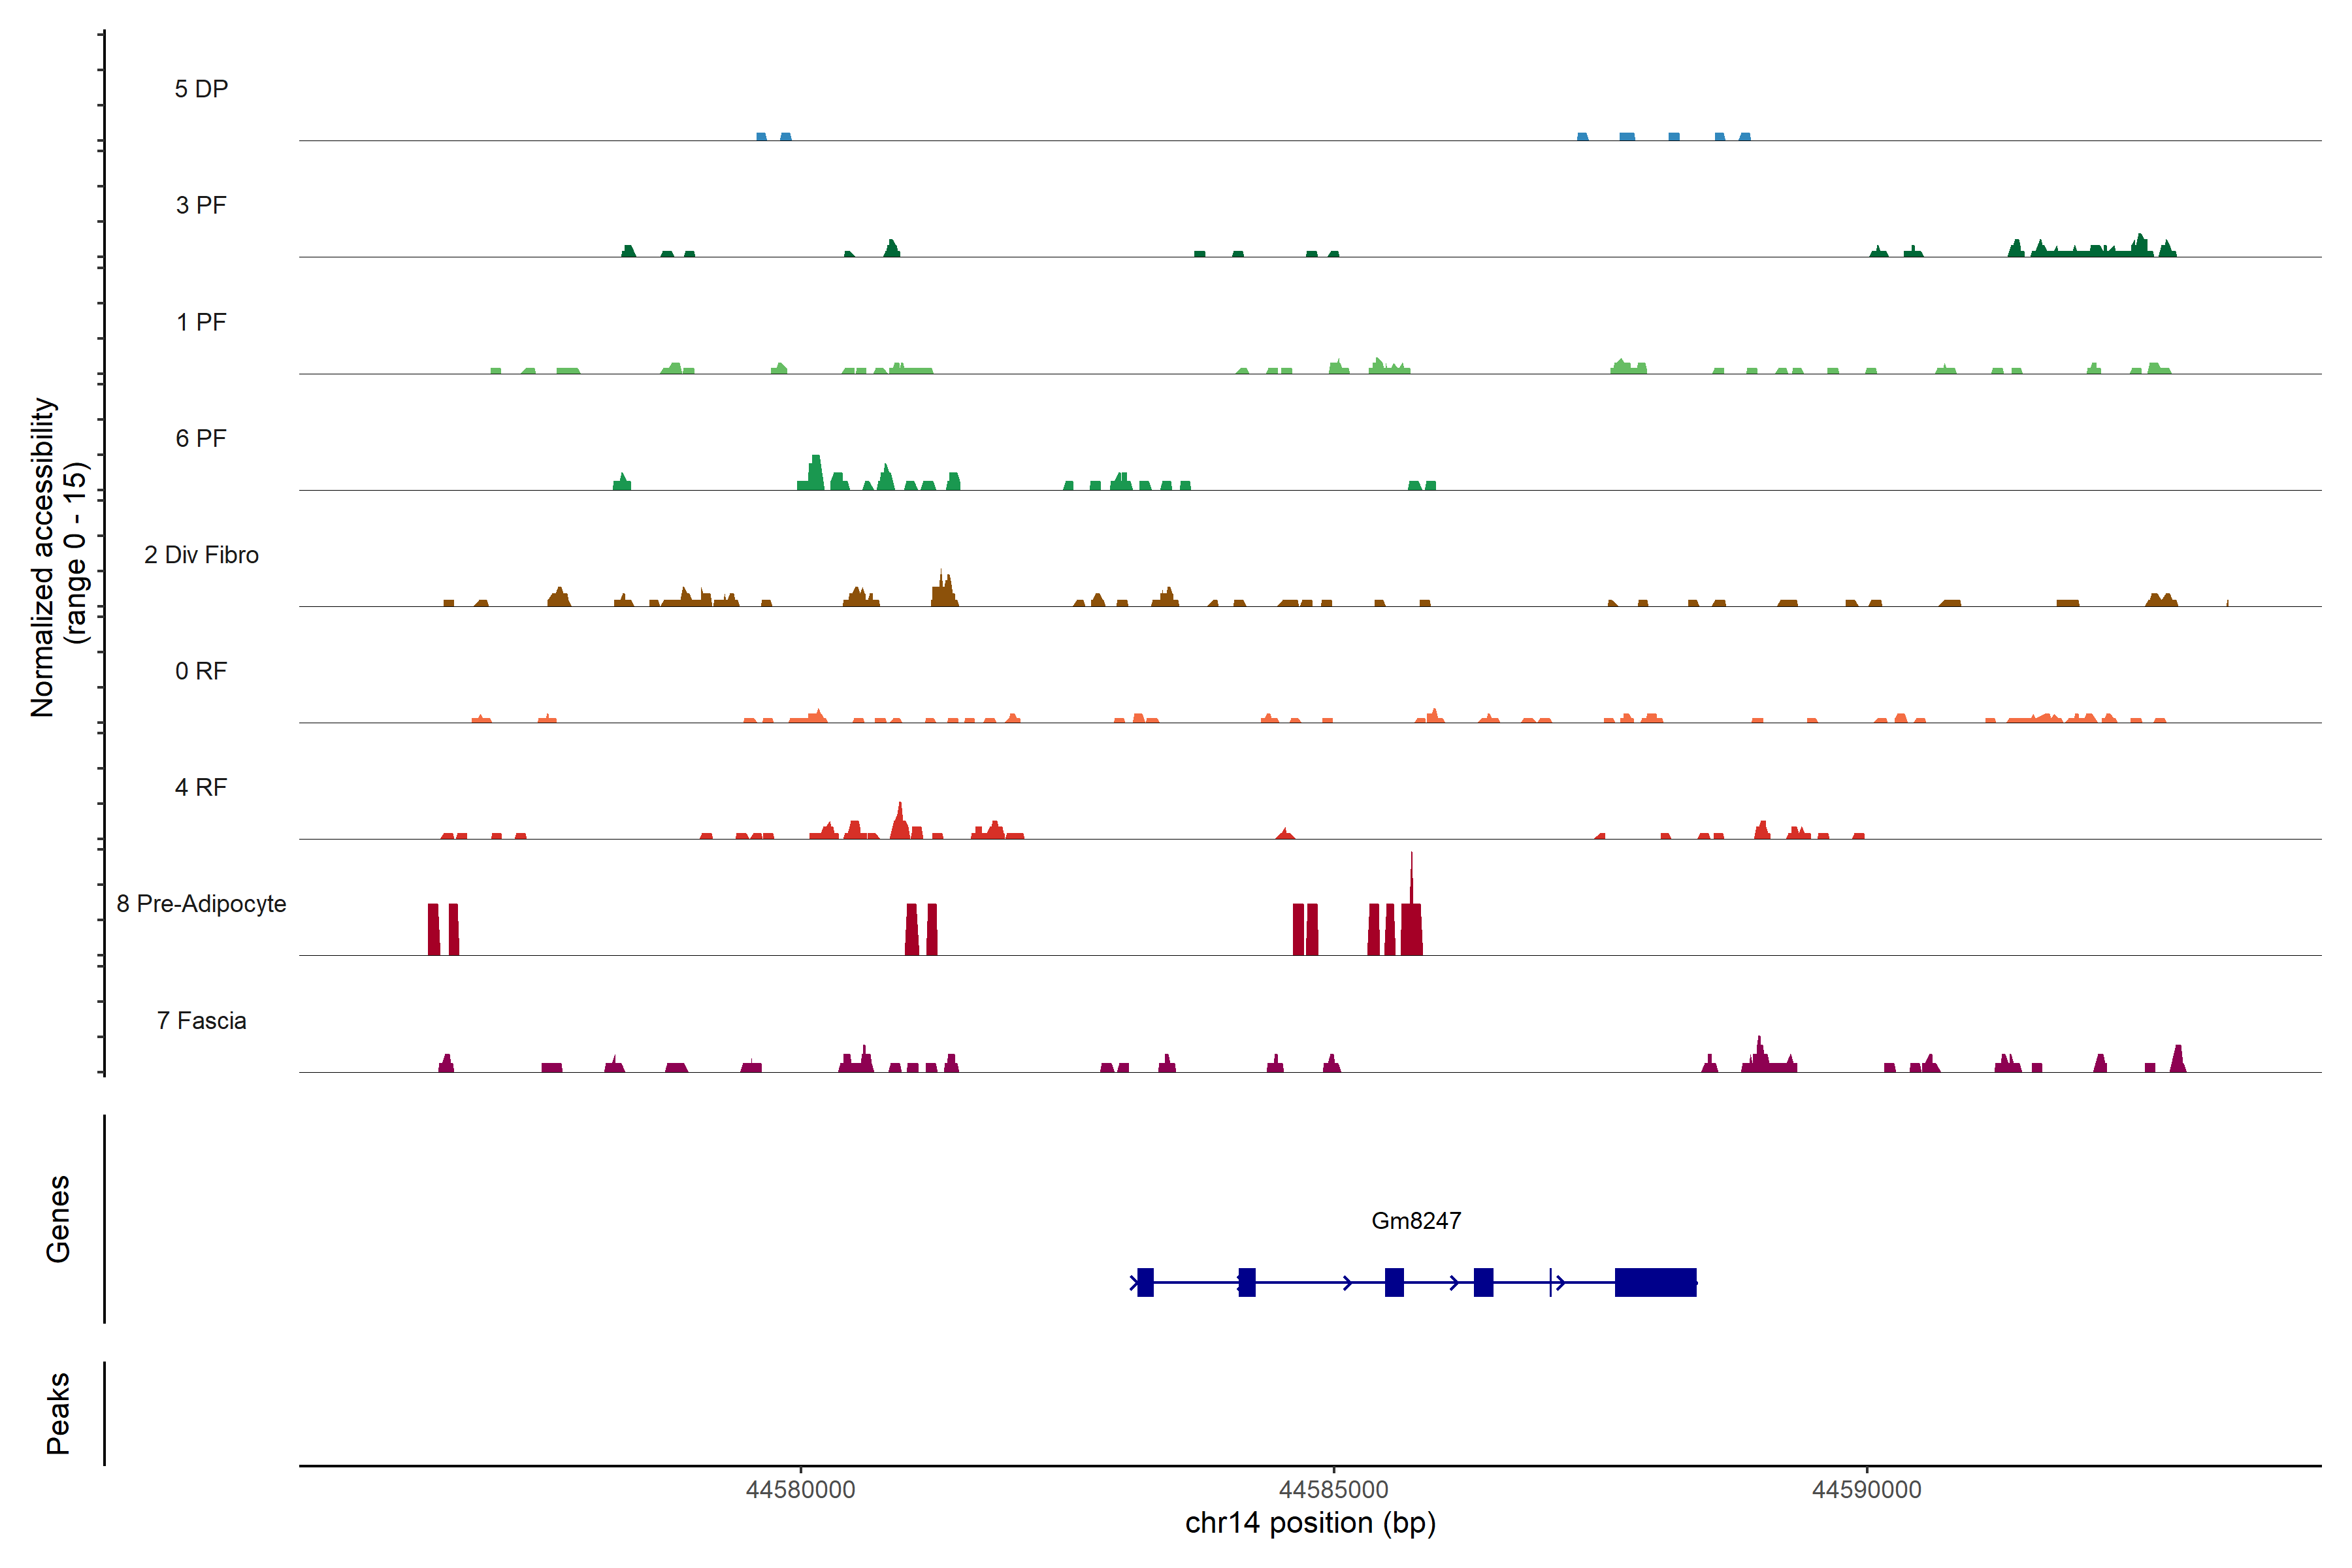Click the Gm8247 gene label
This screenshot has height=1568, width=2352.
pos(1415,1220)
